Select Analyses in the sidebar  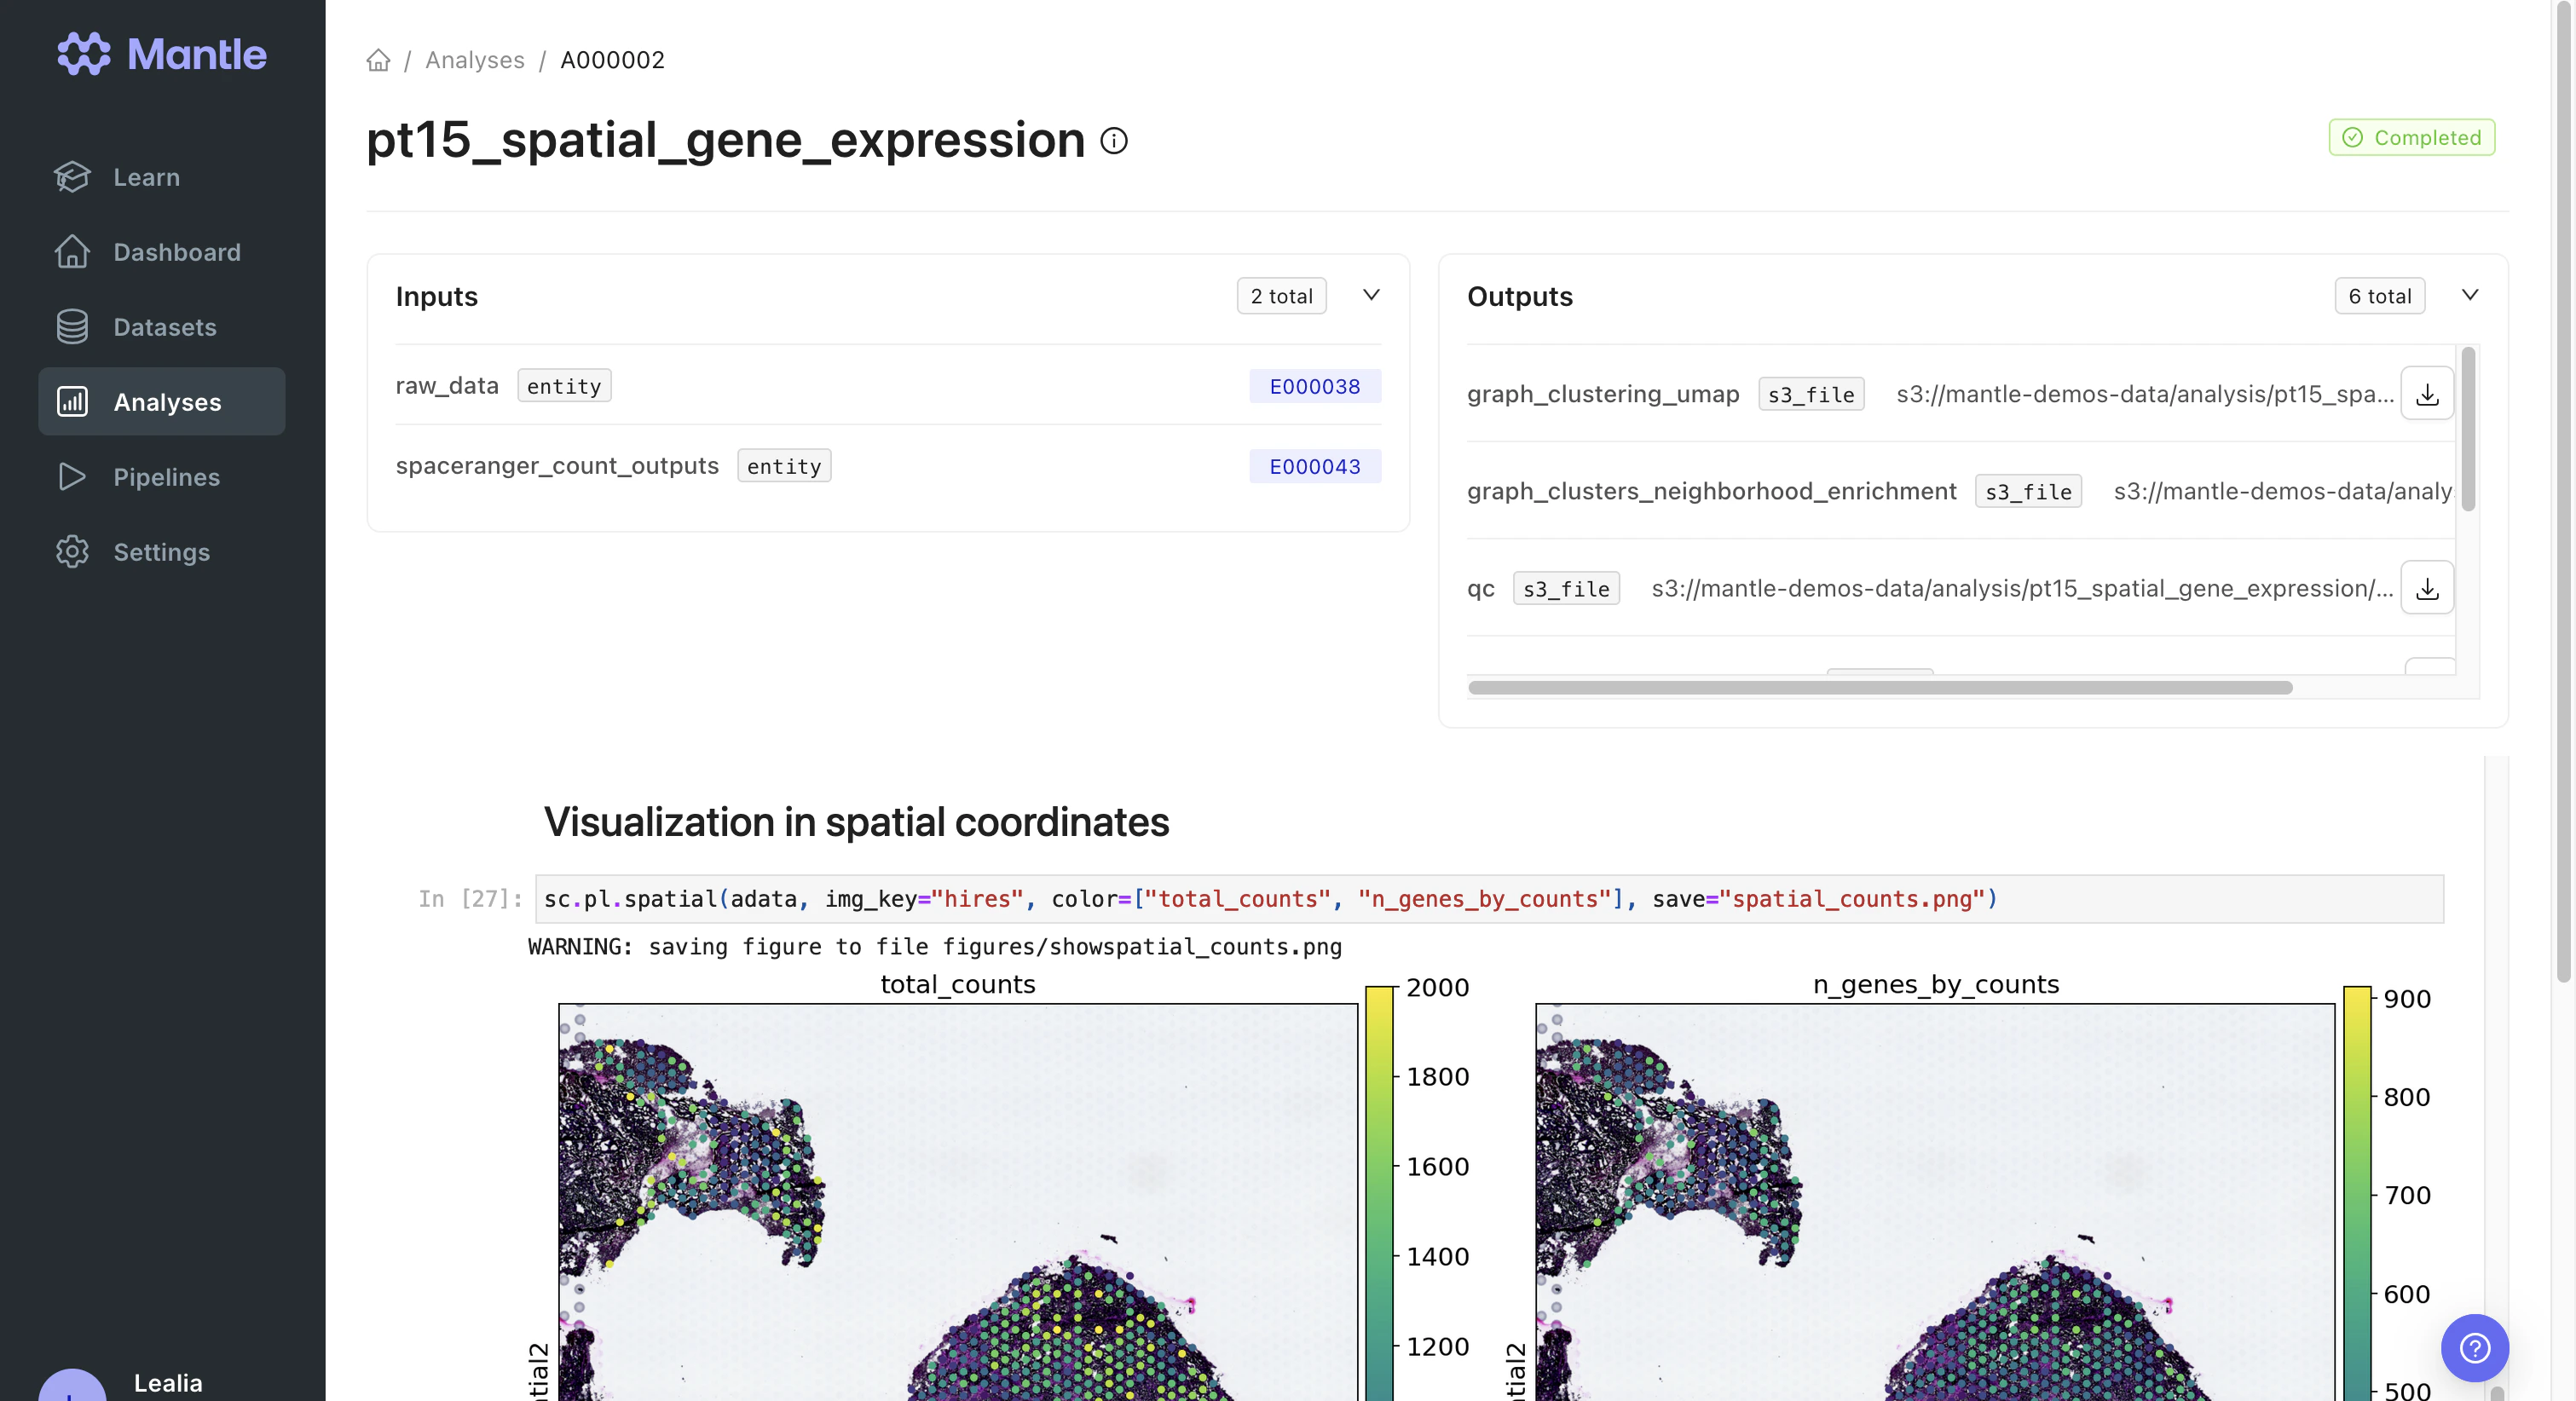pyautogui.click(x=166, y=402)
